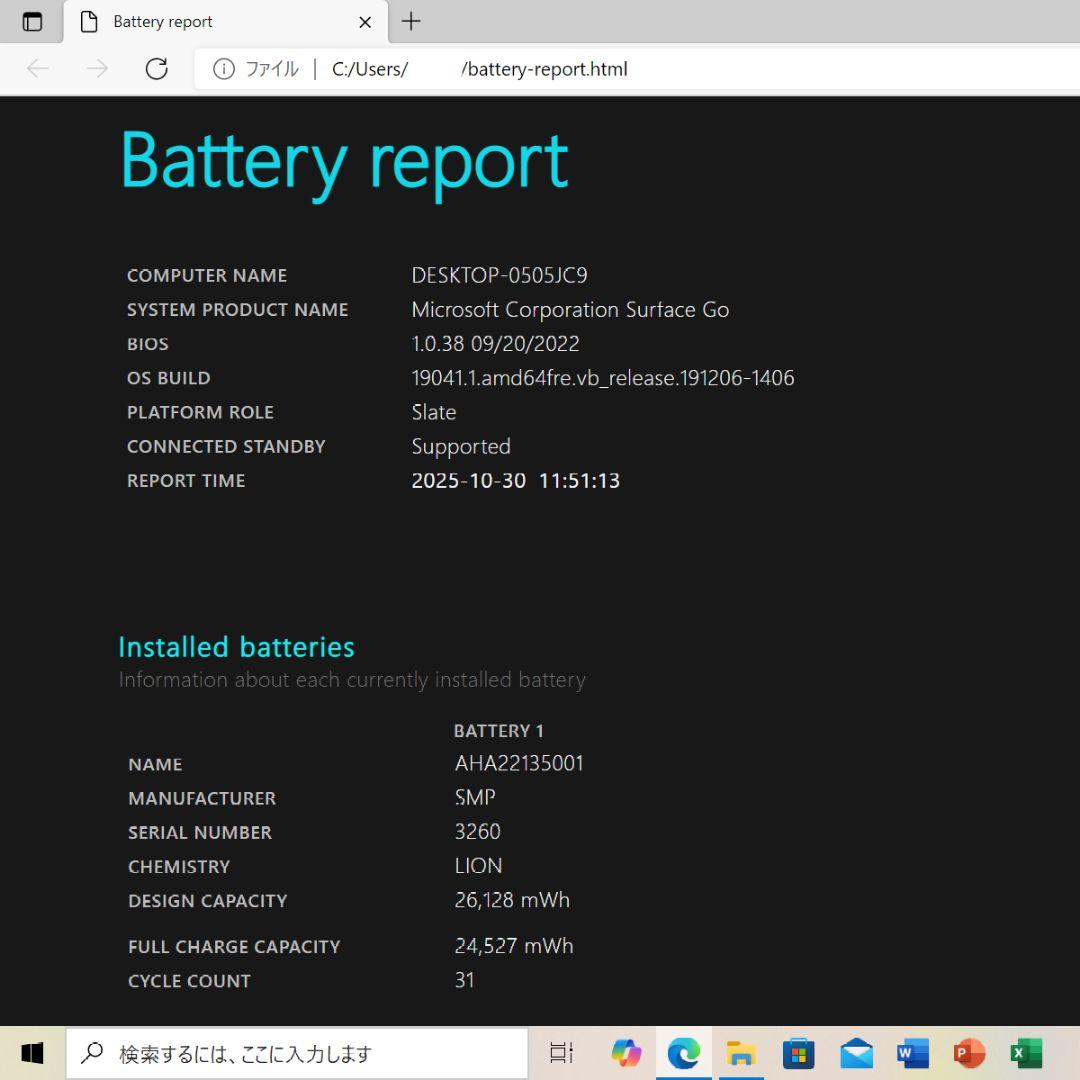Viewport: 1080px width, 1080px height.
Task: Click the browser back arrow
Action: (x=38, y=69)
